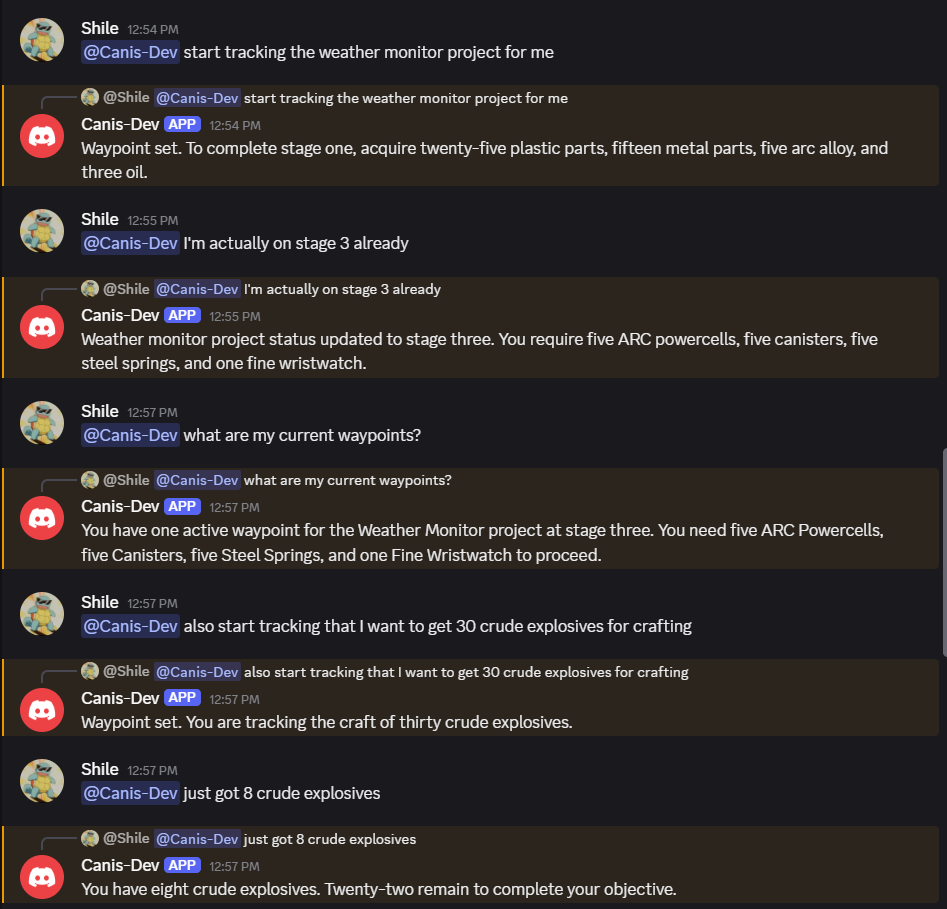This screenshot has height=909, width=947.
Task: Click @Shile in the reply preview 'I'm actually on stage 3'
Action: [126, 289]
